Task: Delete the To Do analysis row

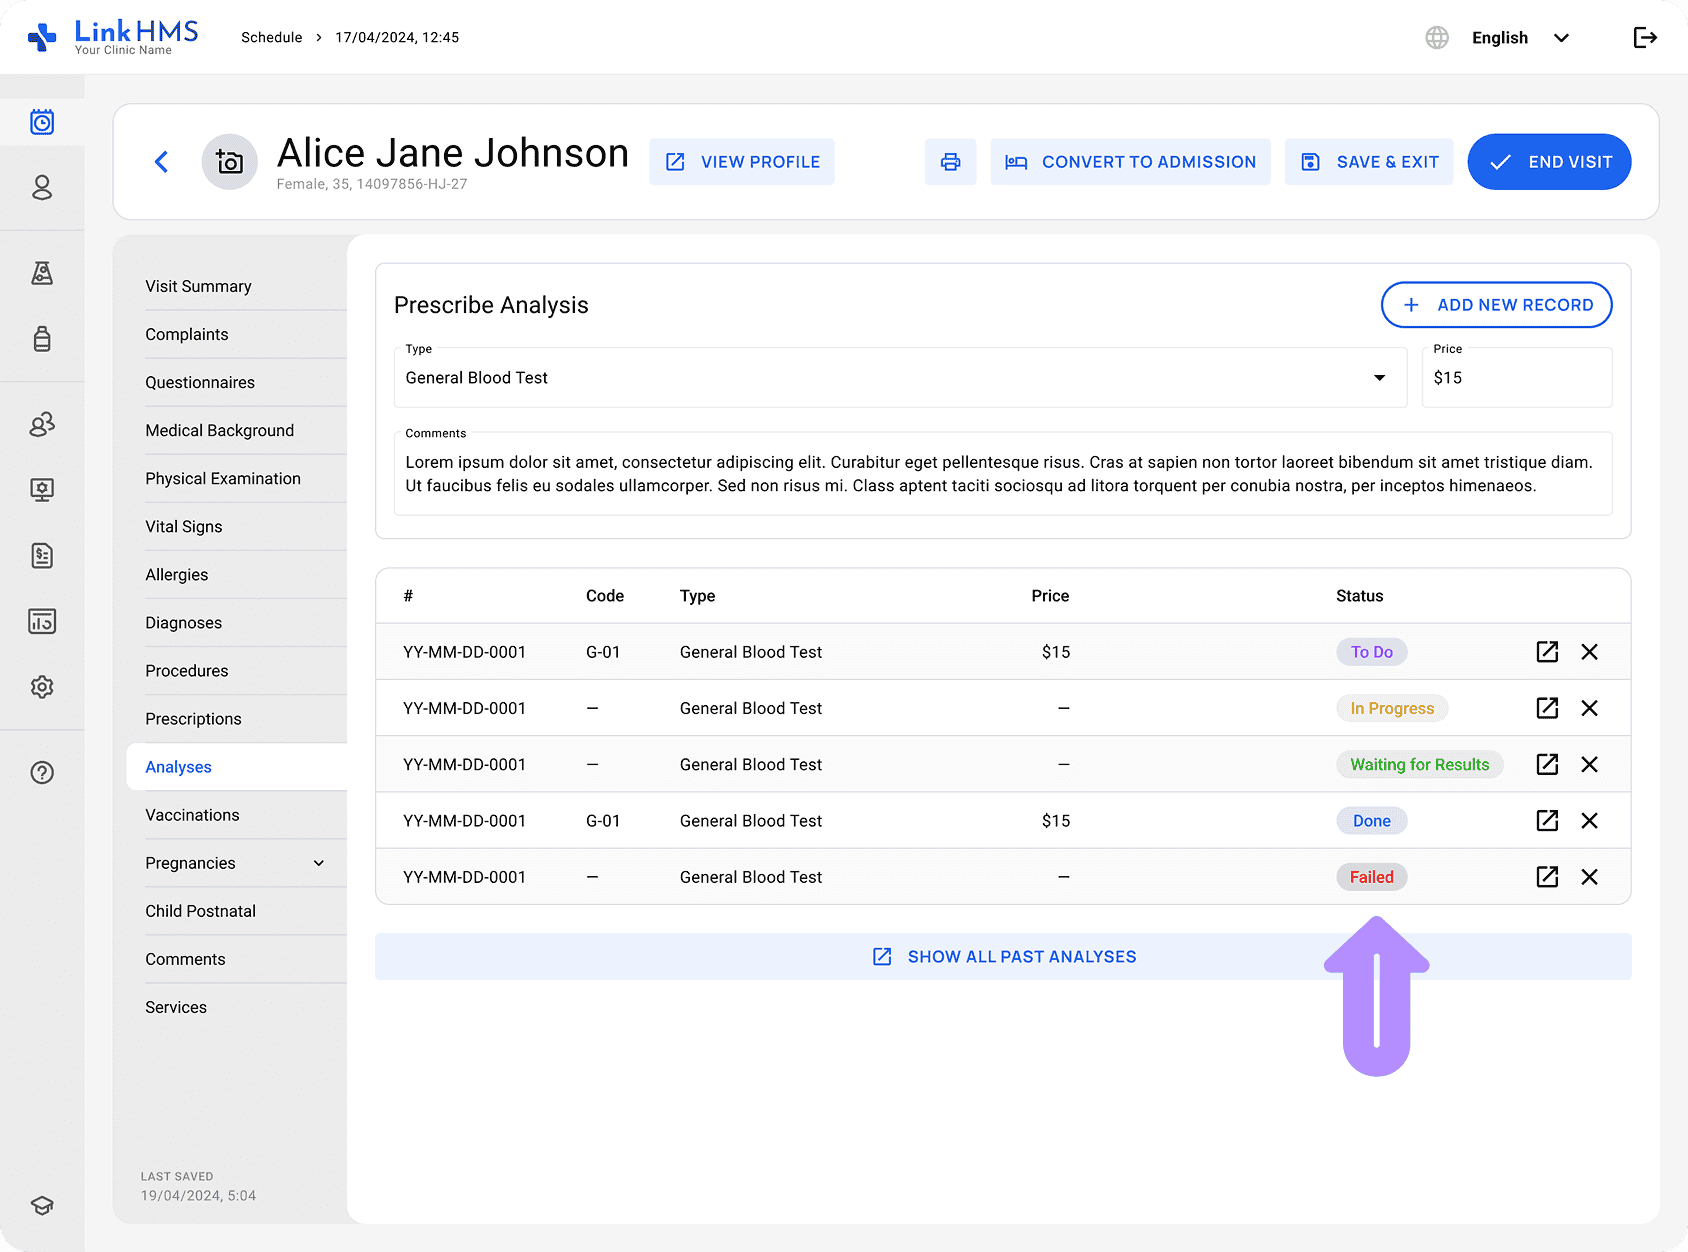Action: (1589, 652)
